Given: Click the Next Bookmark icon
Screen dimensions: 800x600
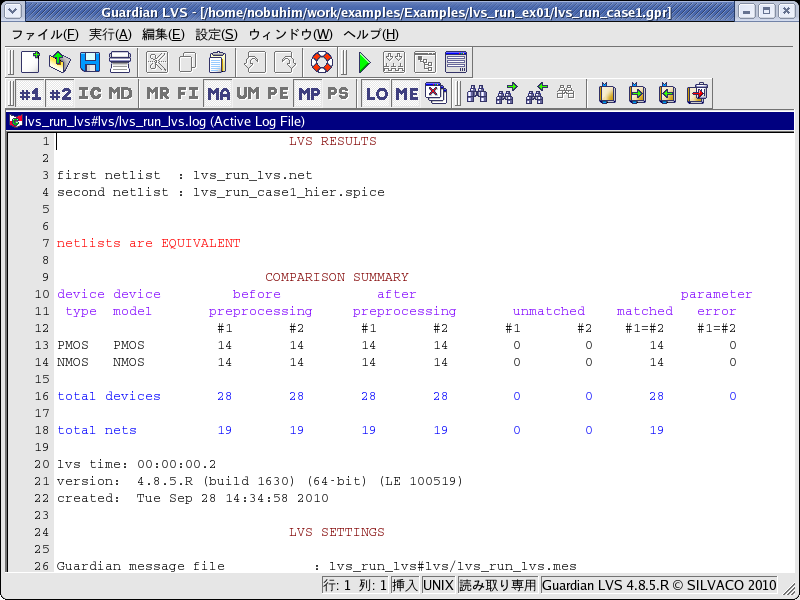Looking at the screenshot, I should [637, 93].
